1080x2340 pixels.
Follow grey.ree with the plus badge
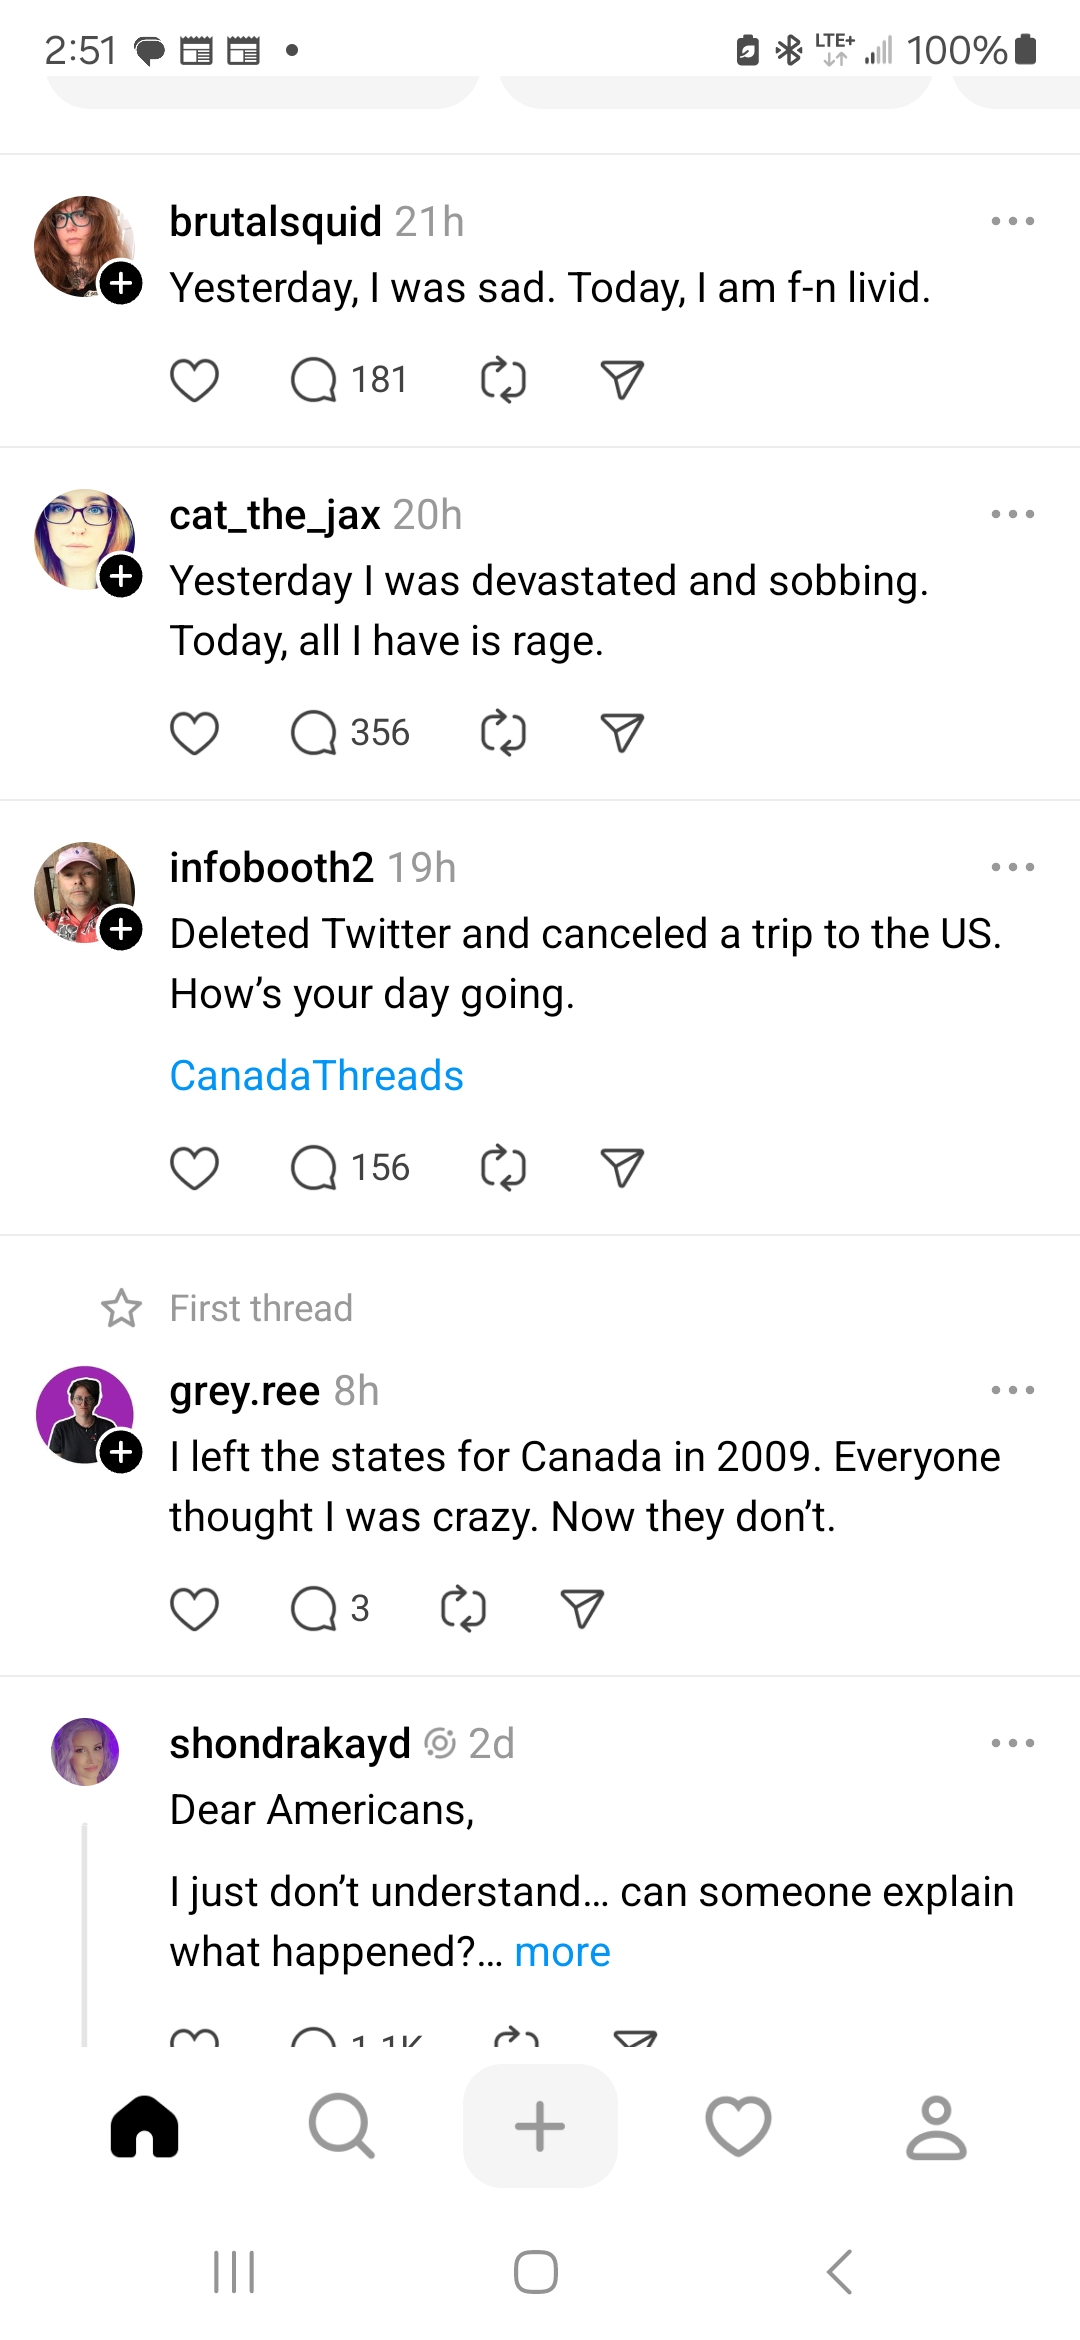tap(121, 1452)
